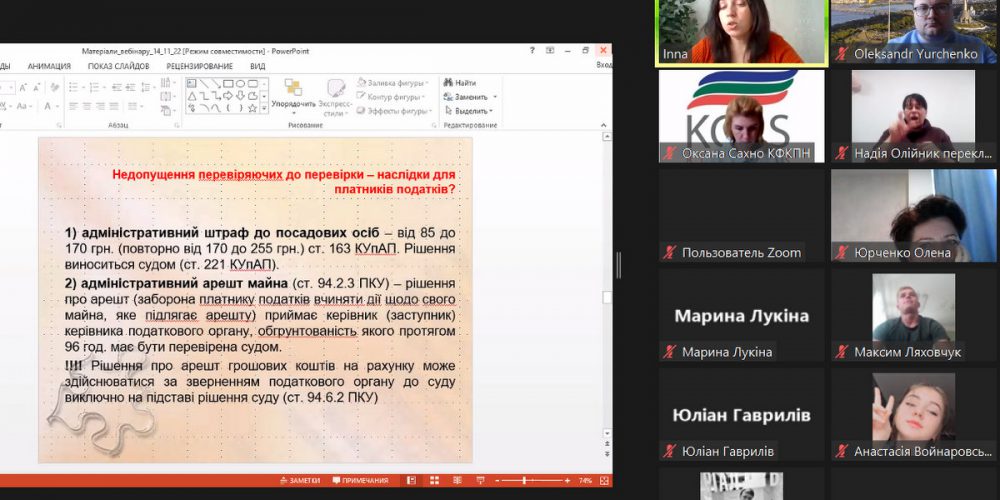Collapse the ribbon with the arrow
The height and width of the screenshot is (500, 1000).
[604, 125]
